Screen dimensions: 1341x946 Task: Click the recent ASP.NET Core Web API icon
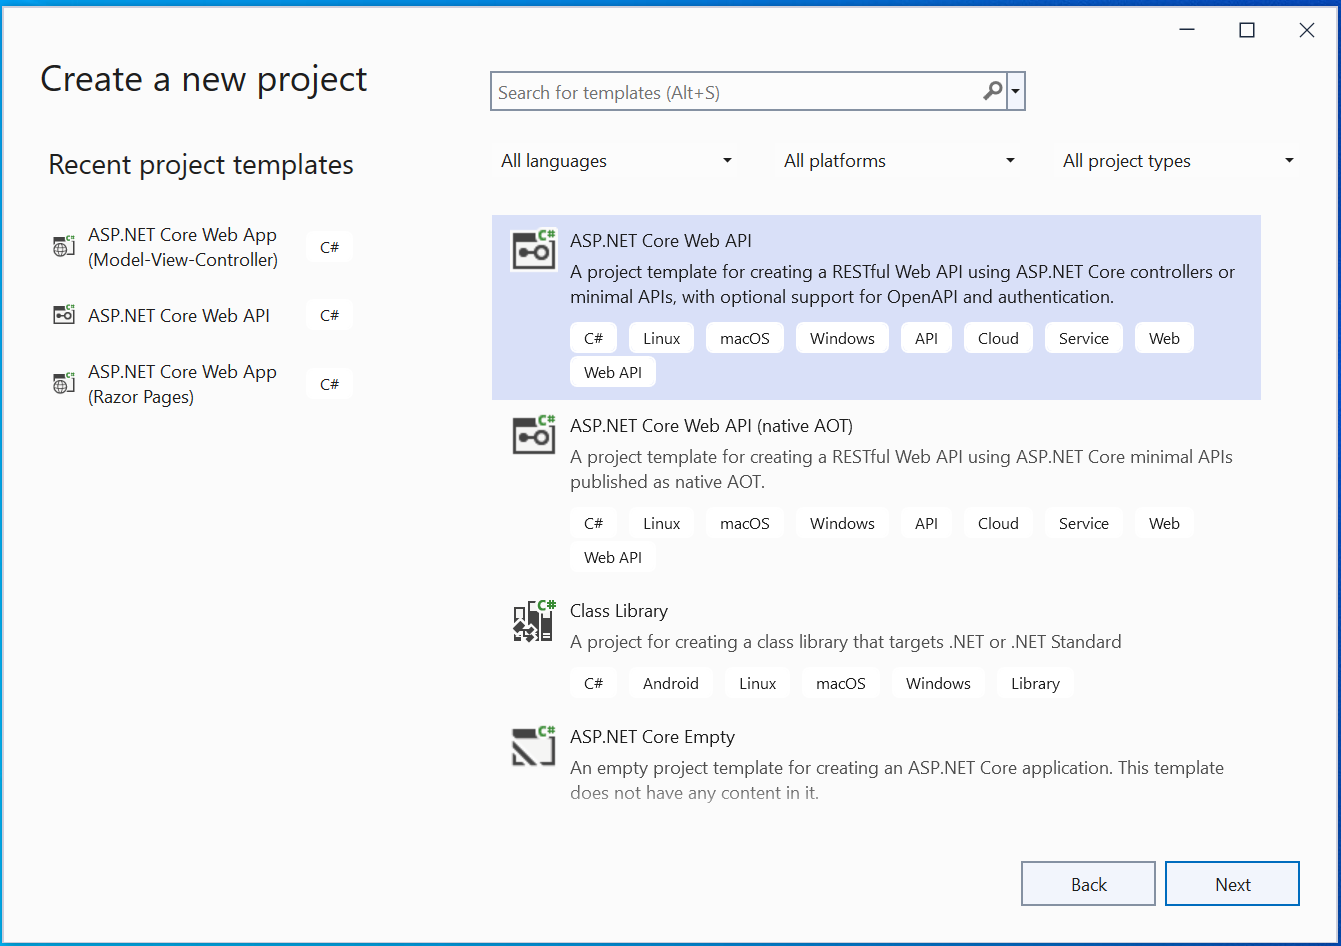click(64, 315)
